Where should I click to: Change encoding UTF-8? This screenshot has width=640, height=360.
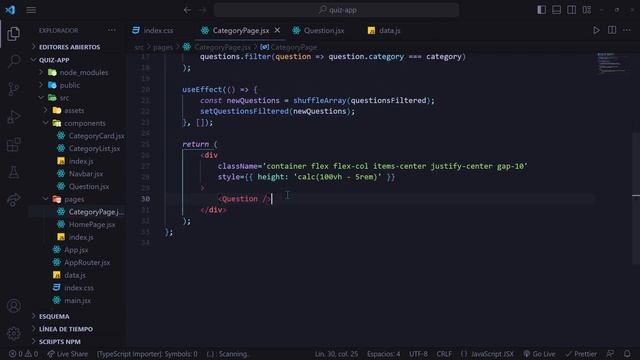418,354
